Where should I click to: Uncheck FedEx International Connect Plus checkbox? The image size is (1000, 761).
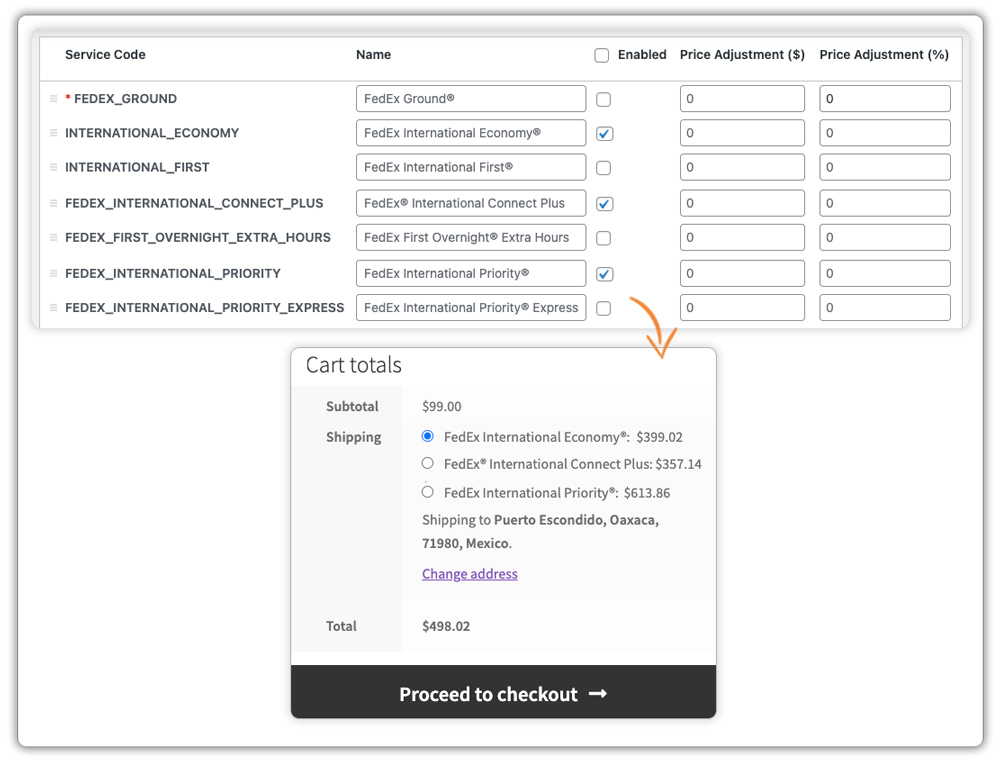(x=605, y=204)
